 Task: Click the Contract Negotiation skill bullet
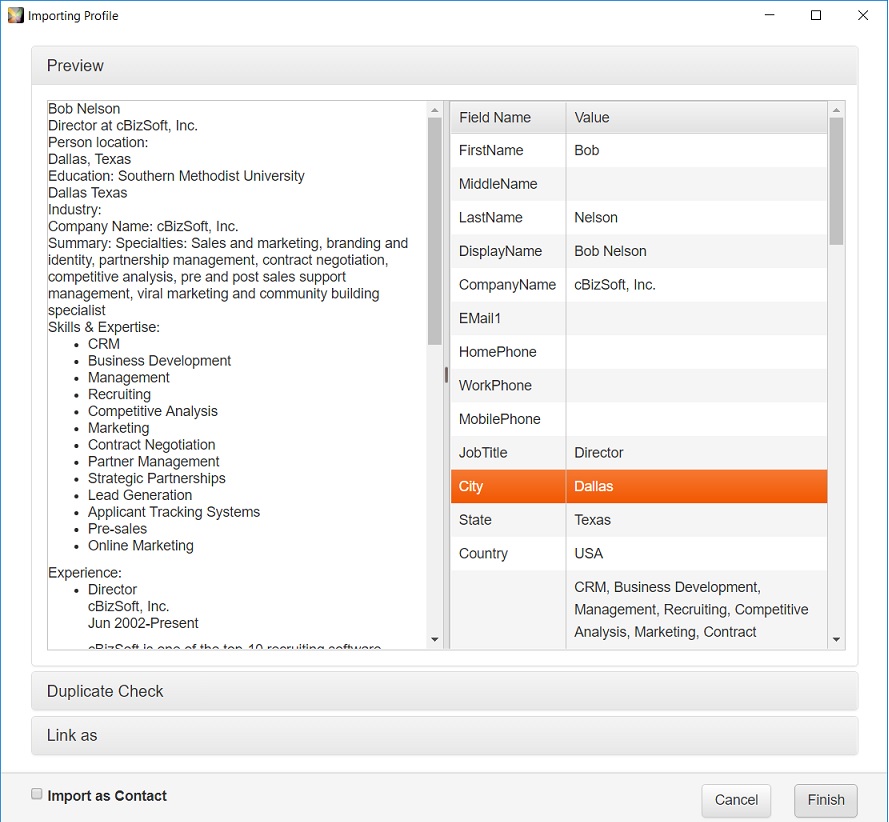[151, 445]
